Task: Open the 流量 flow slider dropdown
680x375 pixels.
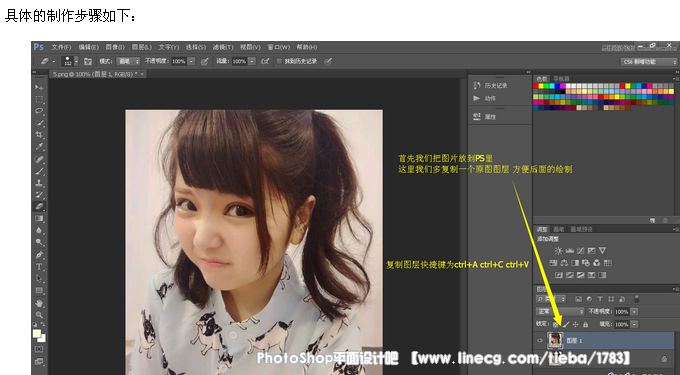Action: 252,62
